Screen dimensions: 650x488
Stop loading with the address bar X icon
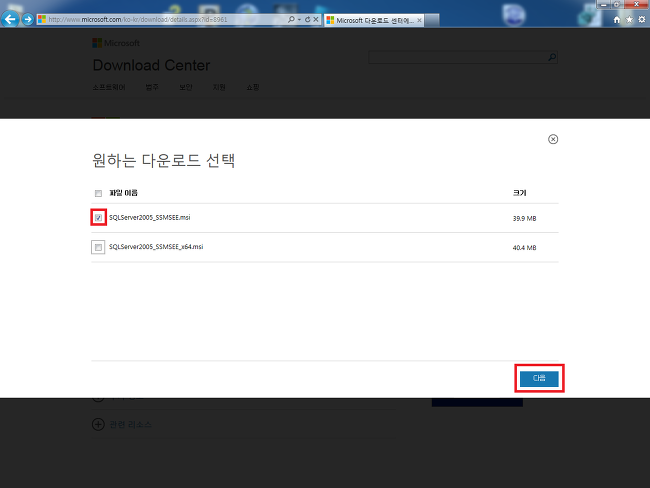(x=316, y=19)
